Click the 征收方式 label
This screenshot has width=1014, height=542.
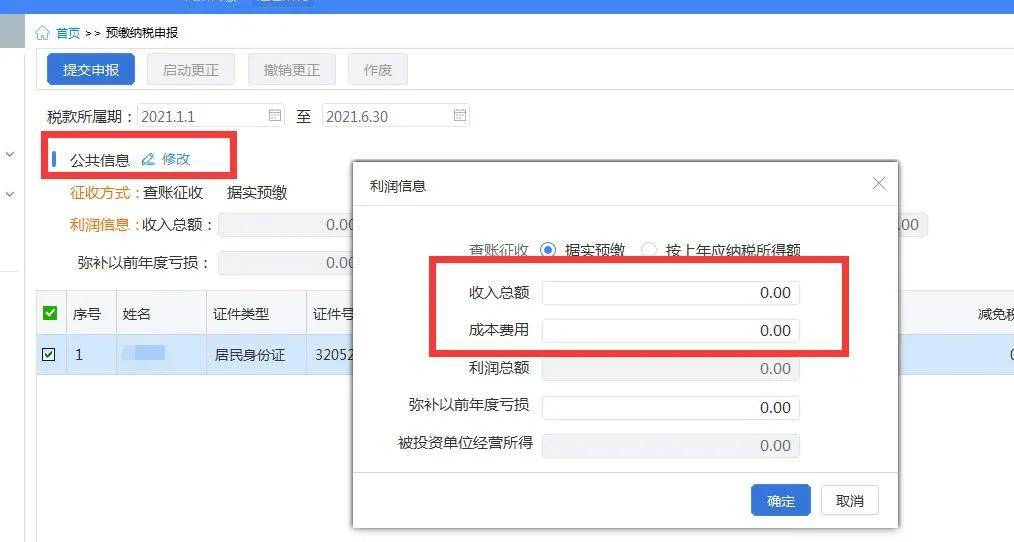pos(100,193)
